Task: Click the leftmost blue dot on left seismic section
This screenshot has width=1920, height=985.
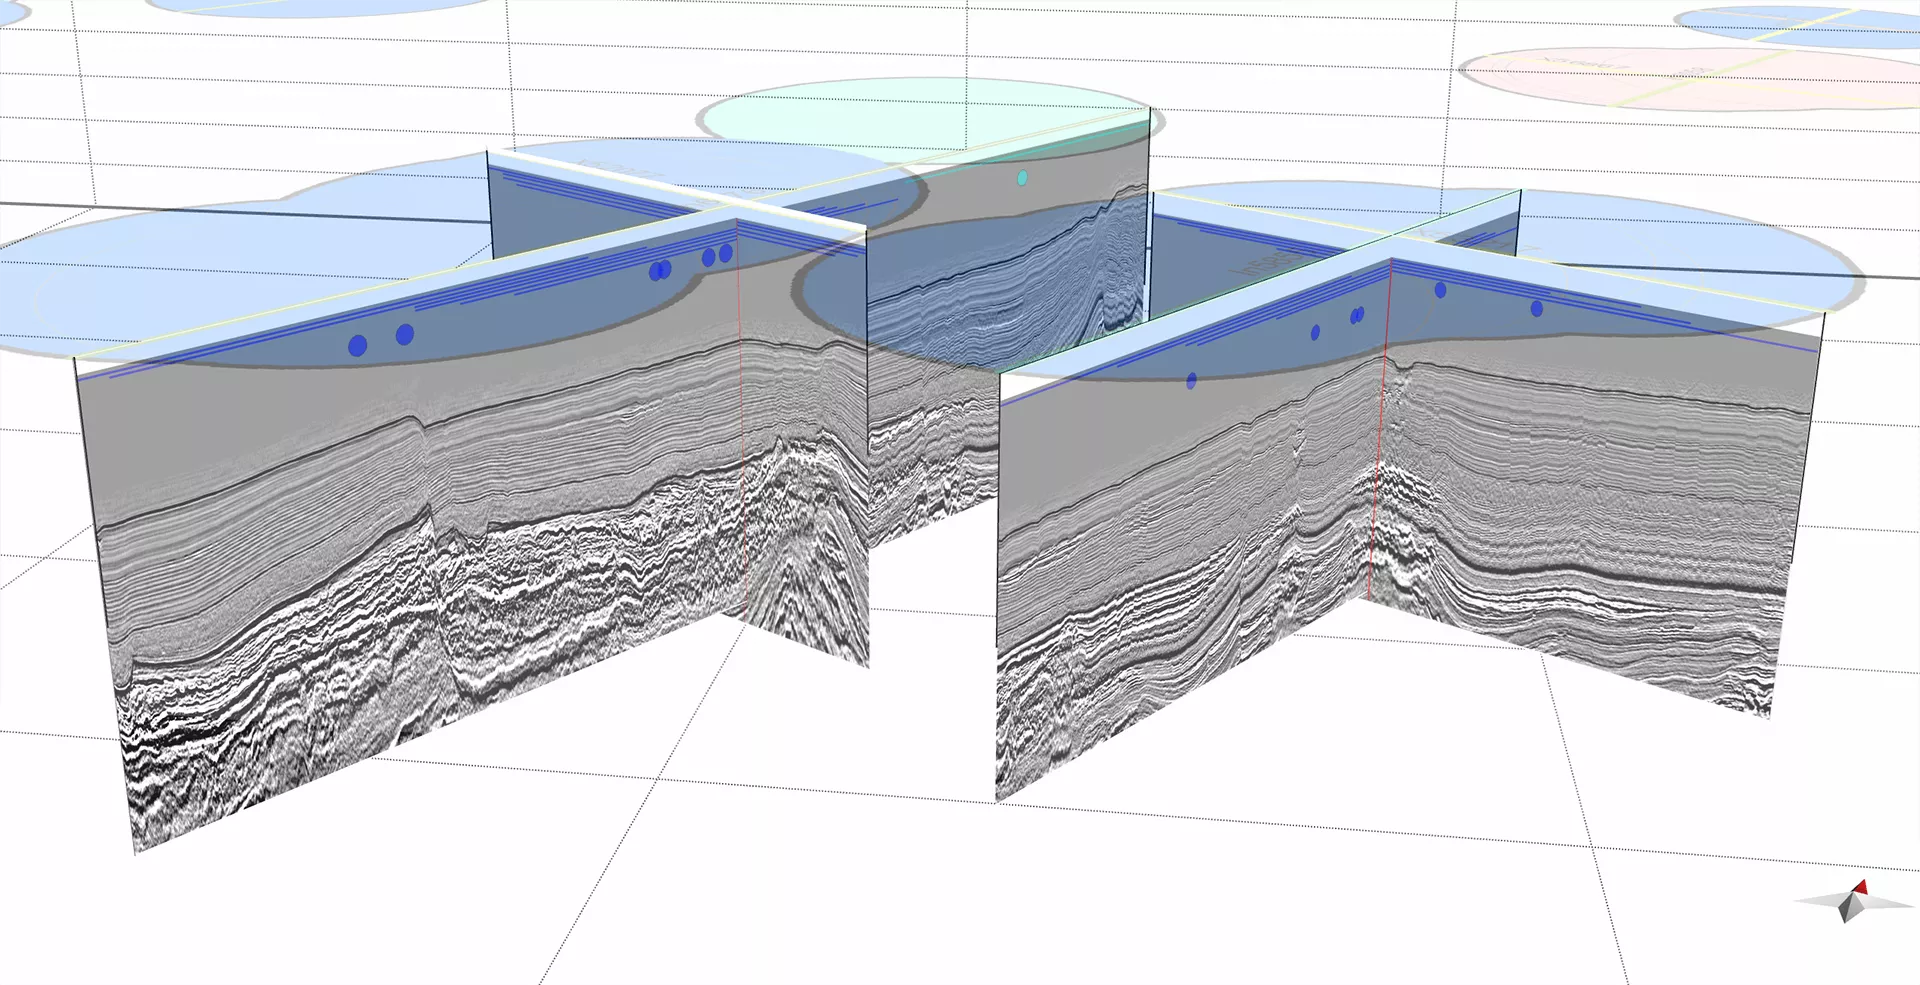Action: tap(357, 346)
